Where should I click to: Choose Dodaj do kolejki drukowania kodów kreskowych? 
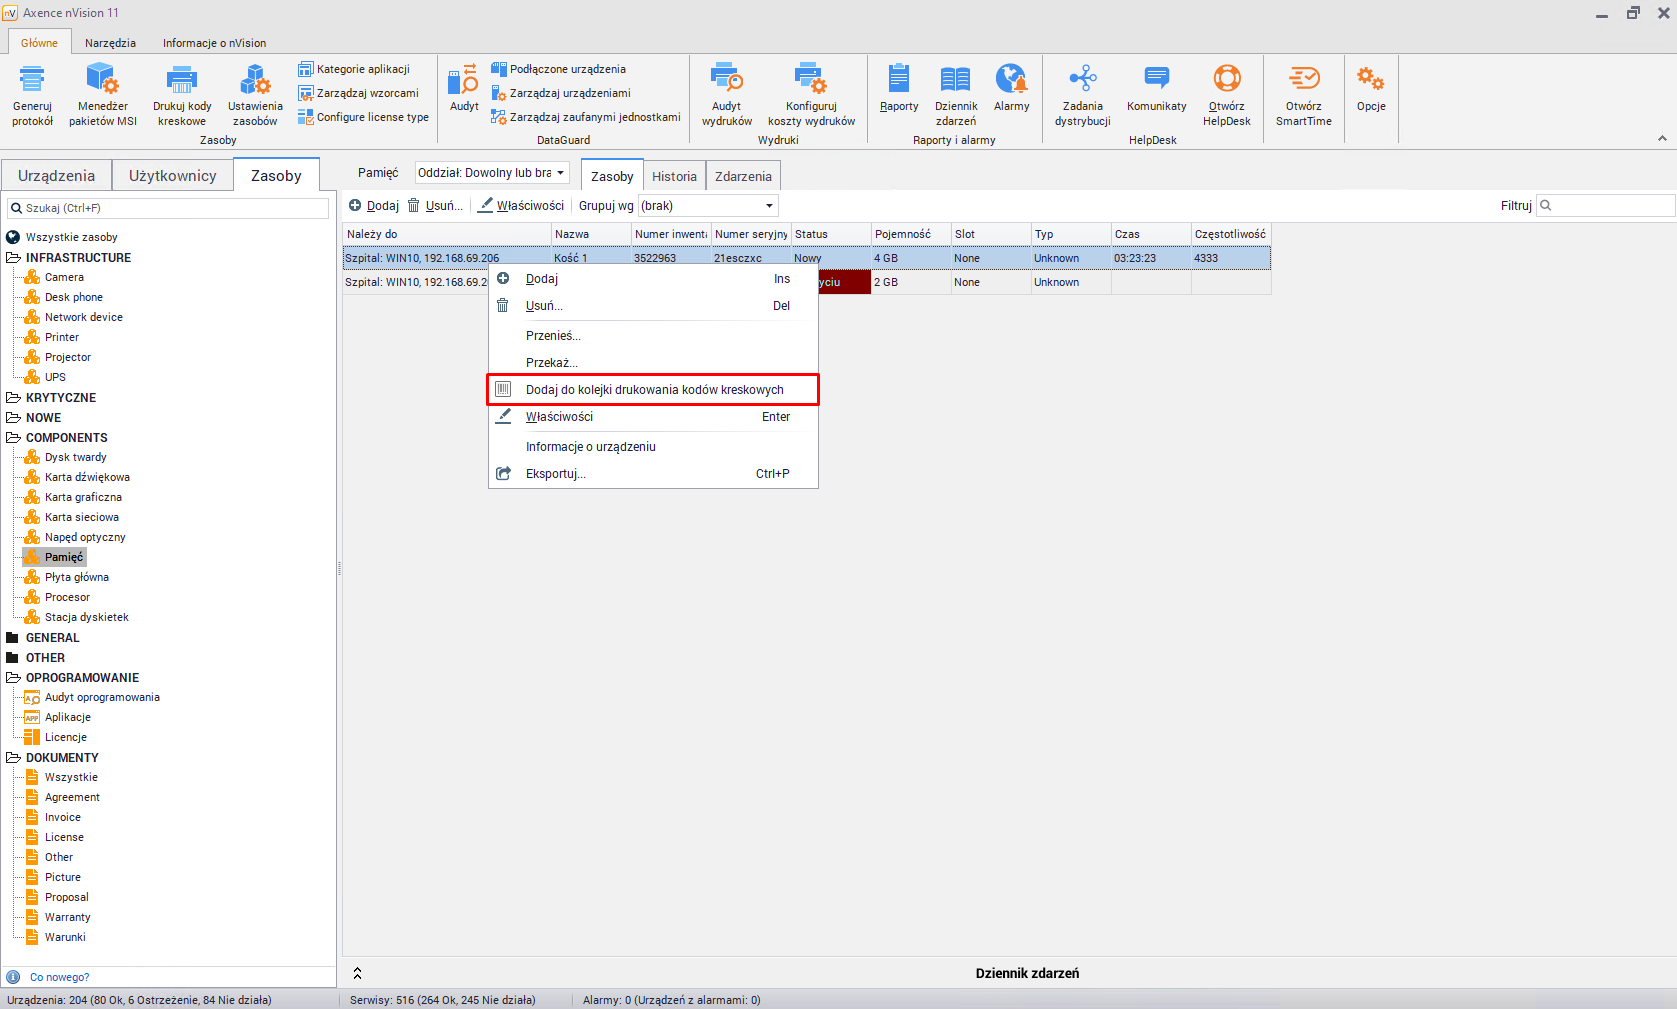pyautogui.click(x=654, y=390)
